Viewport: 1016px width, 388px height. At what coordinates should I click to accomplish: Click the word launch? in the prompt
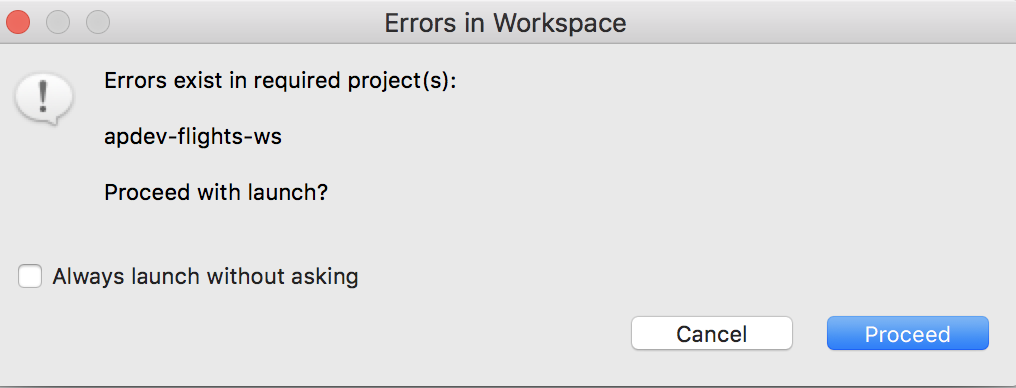[x=289, y=192]
